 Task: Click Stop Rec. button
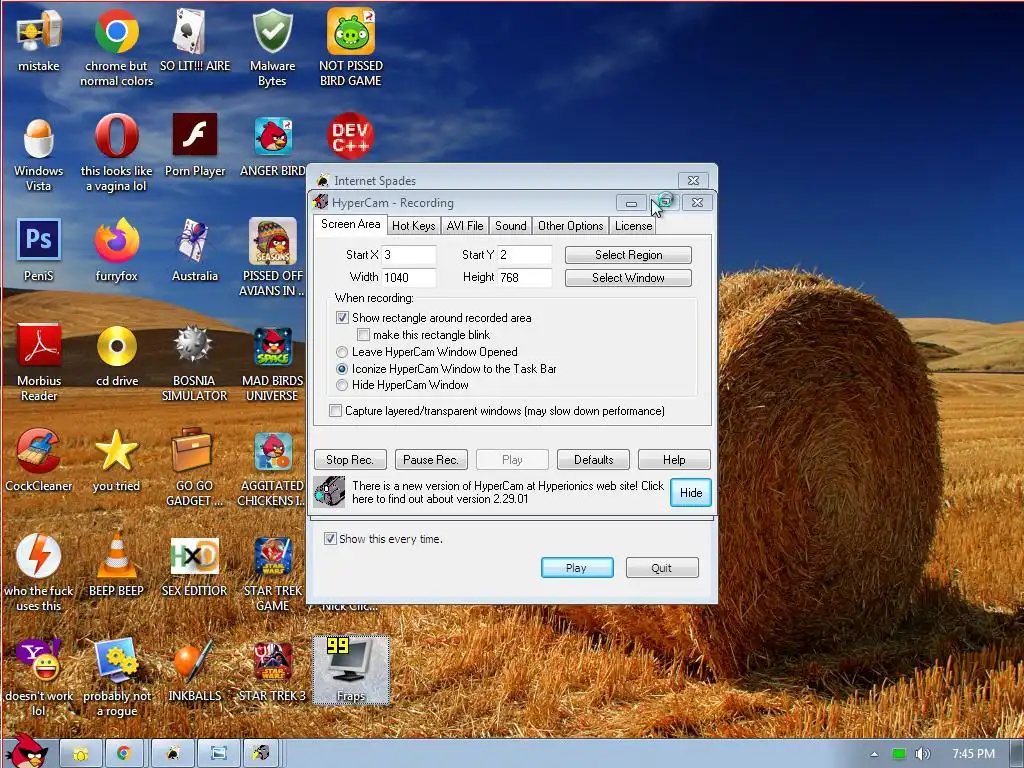[350, 460]
